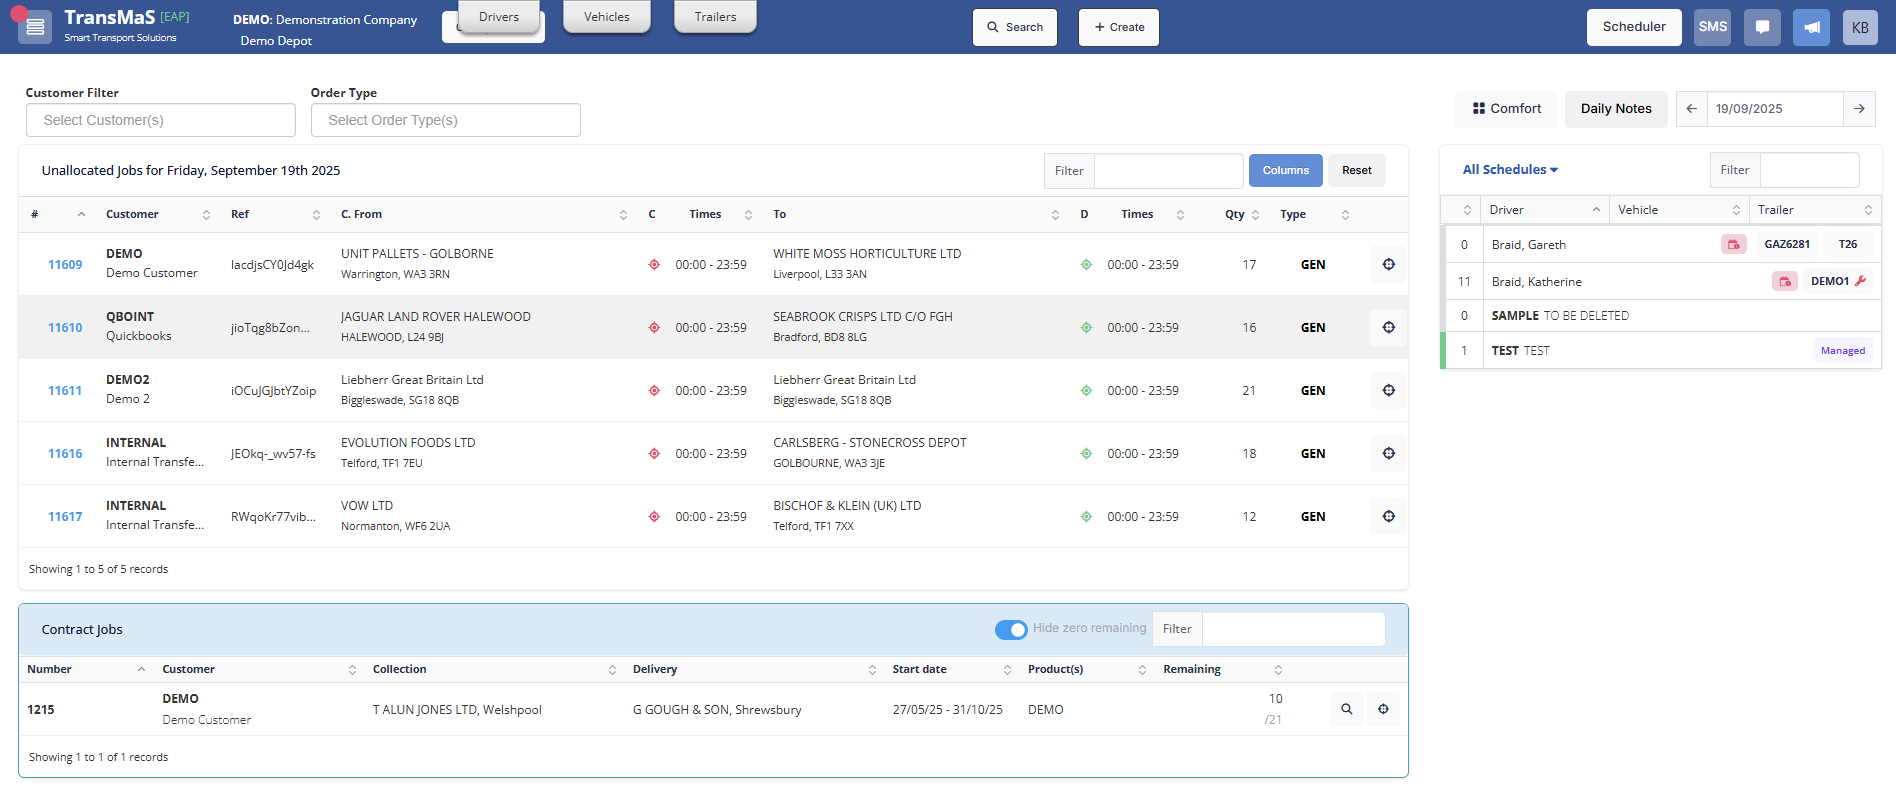Image resolution: width=1896 pixels, height=799 pixels.
Task: Open job number 11610 link
Action: 65,328
